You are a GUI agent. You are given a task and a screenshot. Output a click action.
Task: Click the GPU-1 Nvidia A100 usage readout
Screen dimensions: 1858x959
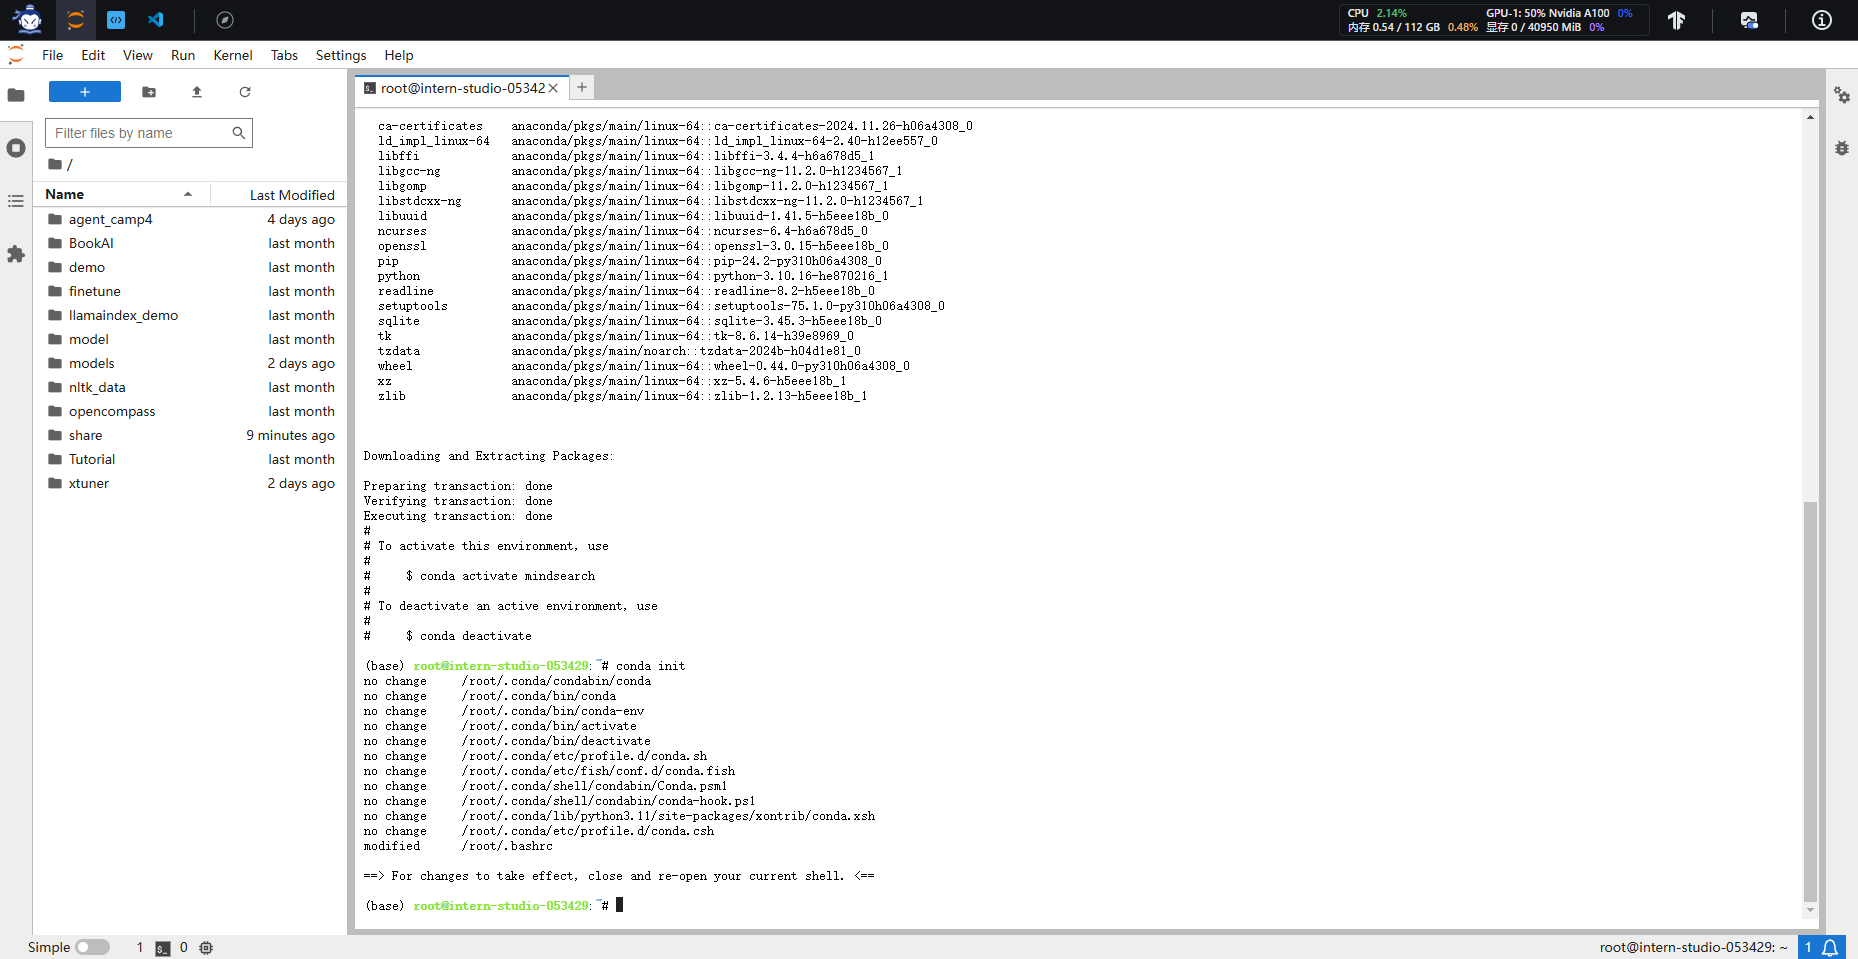[x=1559, y=13]
